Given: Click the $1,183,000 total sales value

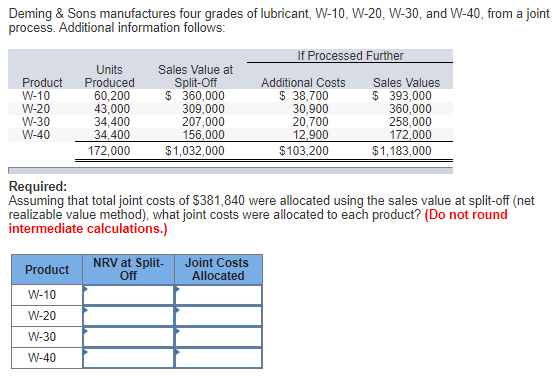Looking at the screenshot, I should coord(402,151).
